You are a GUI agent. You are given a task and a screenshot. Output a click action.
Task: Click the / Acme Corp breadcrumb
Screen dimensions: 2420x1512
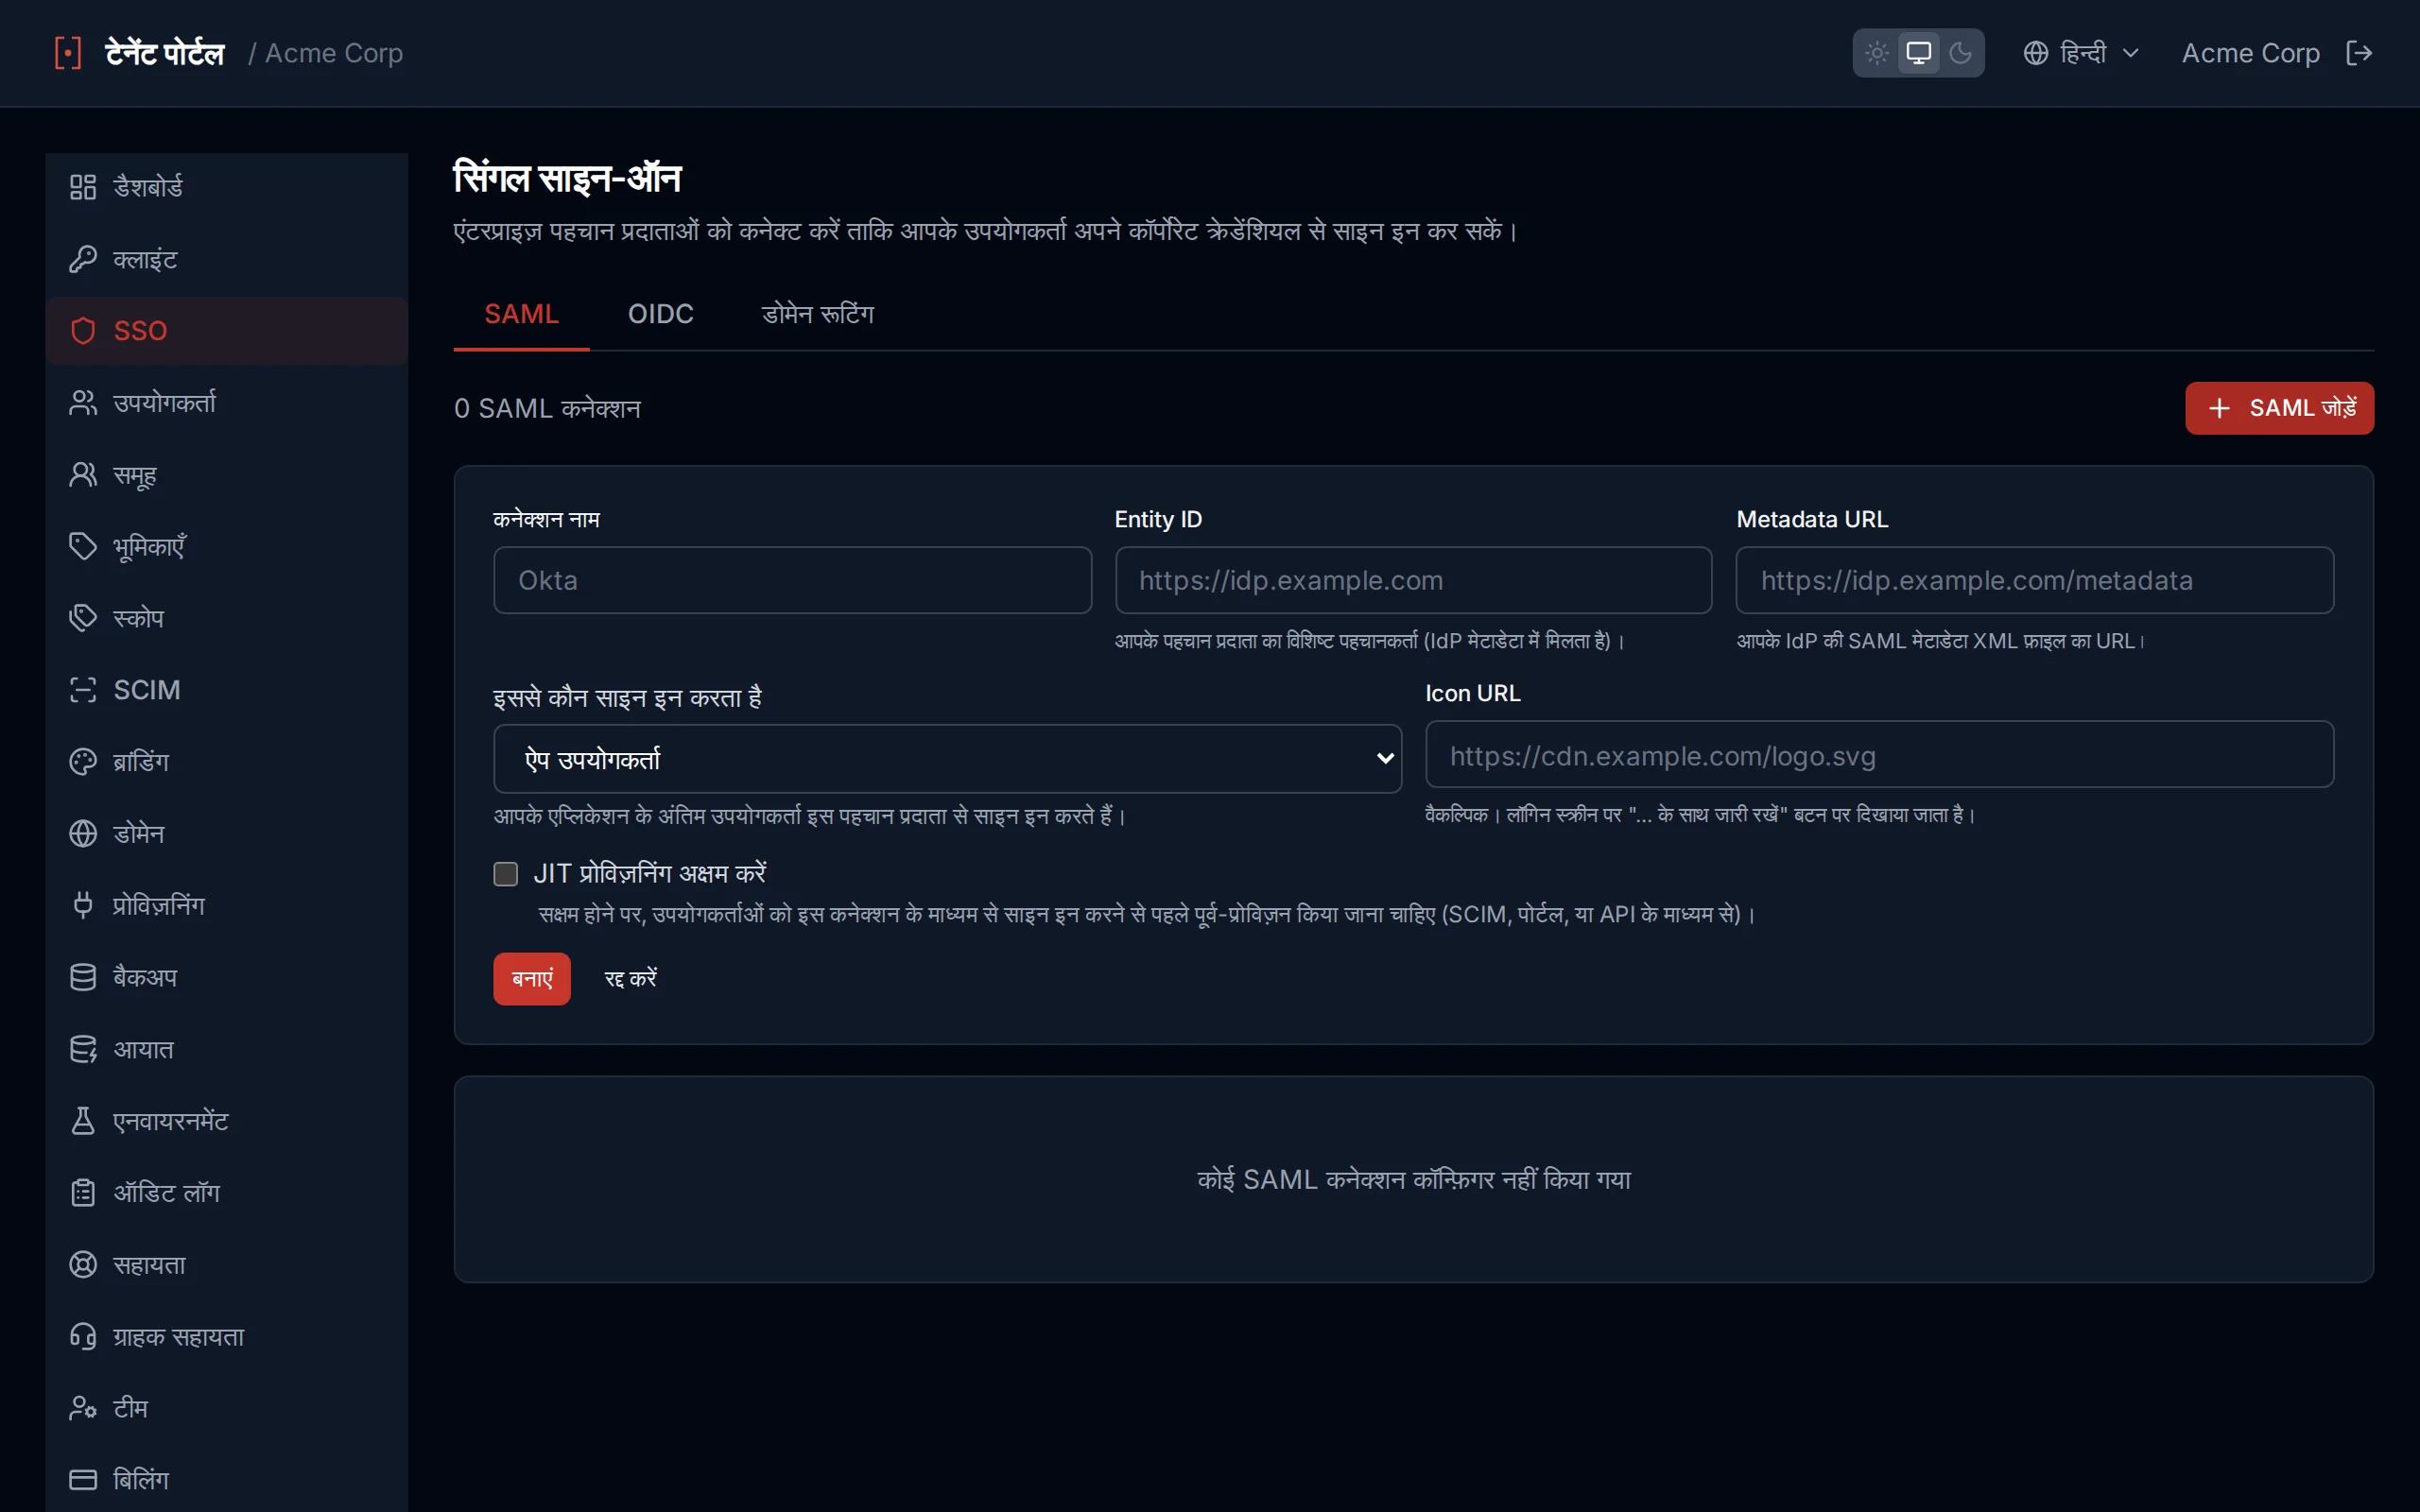coord(325,53)
